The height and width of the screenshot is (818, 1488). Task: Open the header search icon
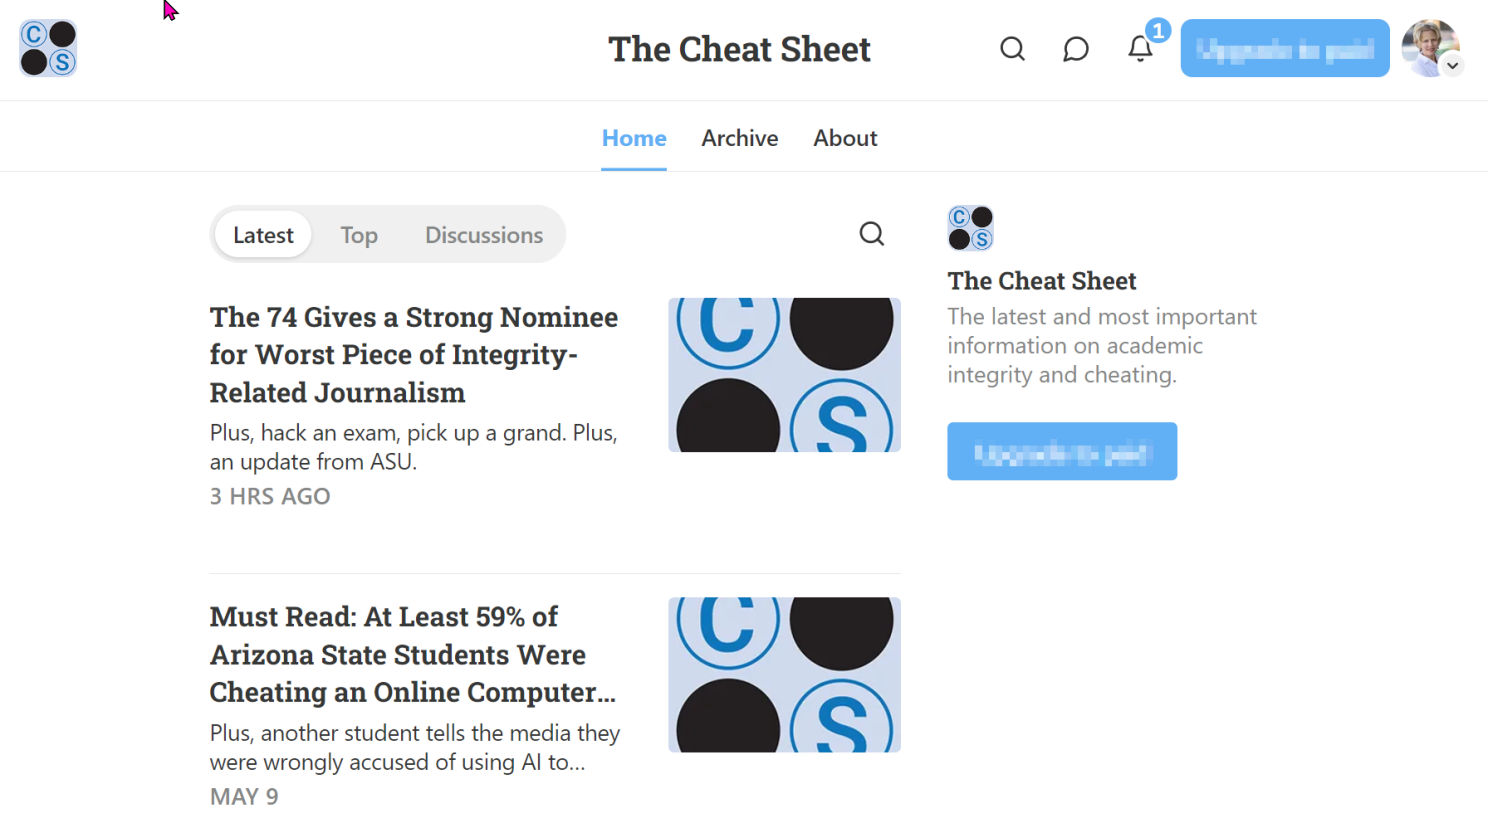(x=1012, y=48)
